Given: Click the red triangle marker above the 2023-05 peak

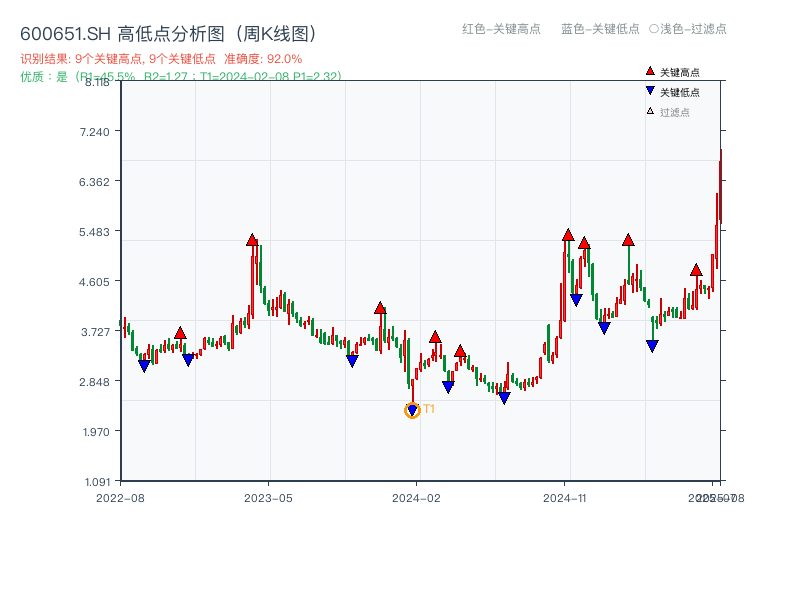Looking at the screenshot, I should [x=253, y=238].
